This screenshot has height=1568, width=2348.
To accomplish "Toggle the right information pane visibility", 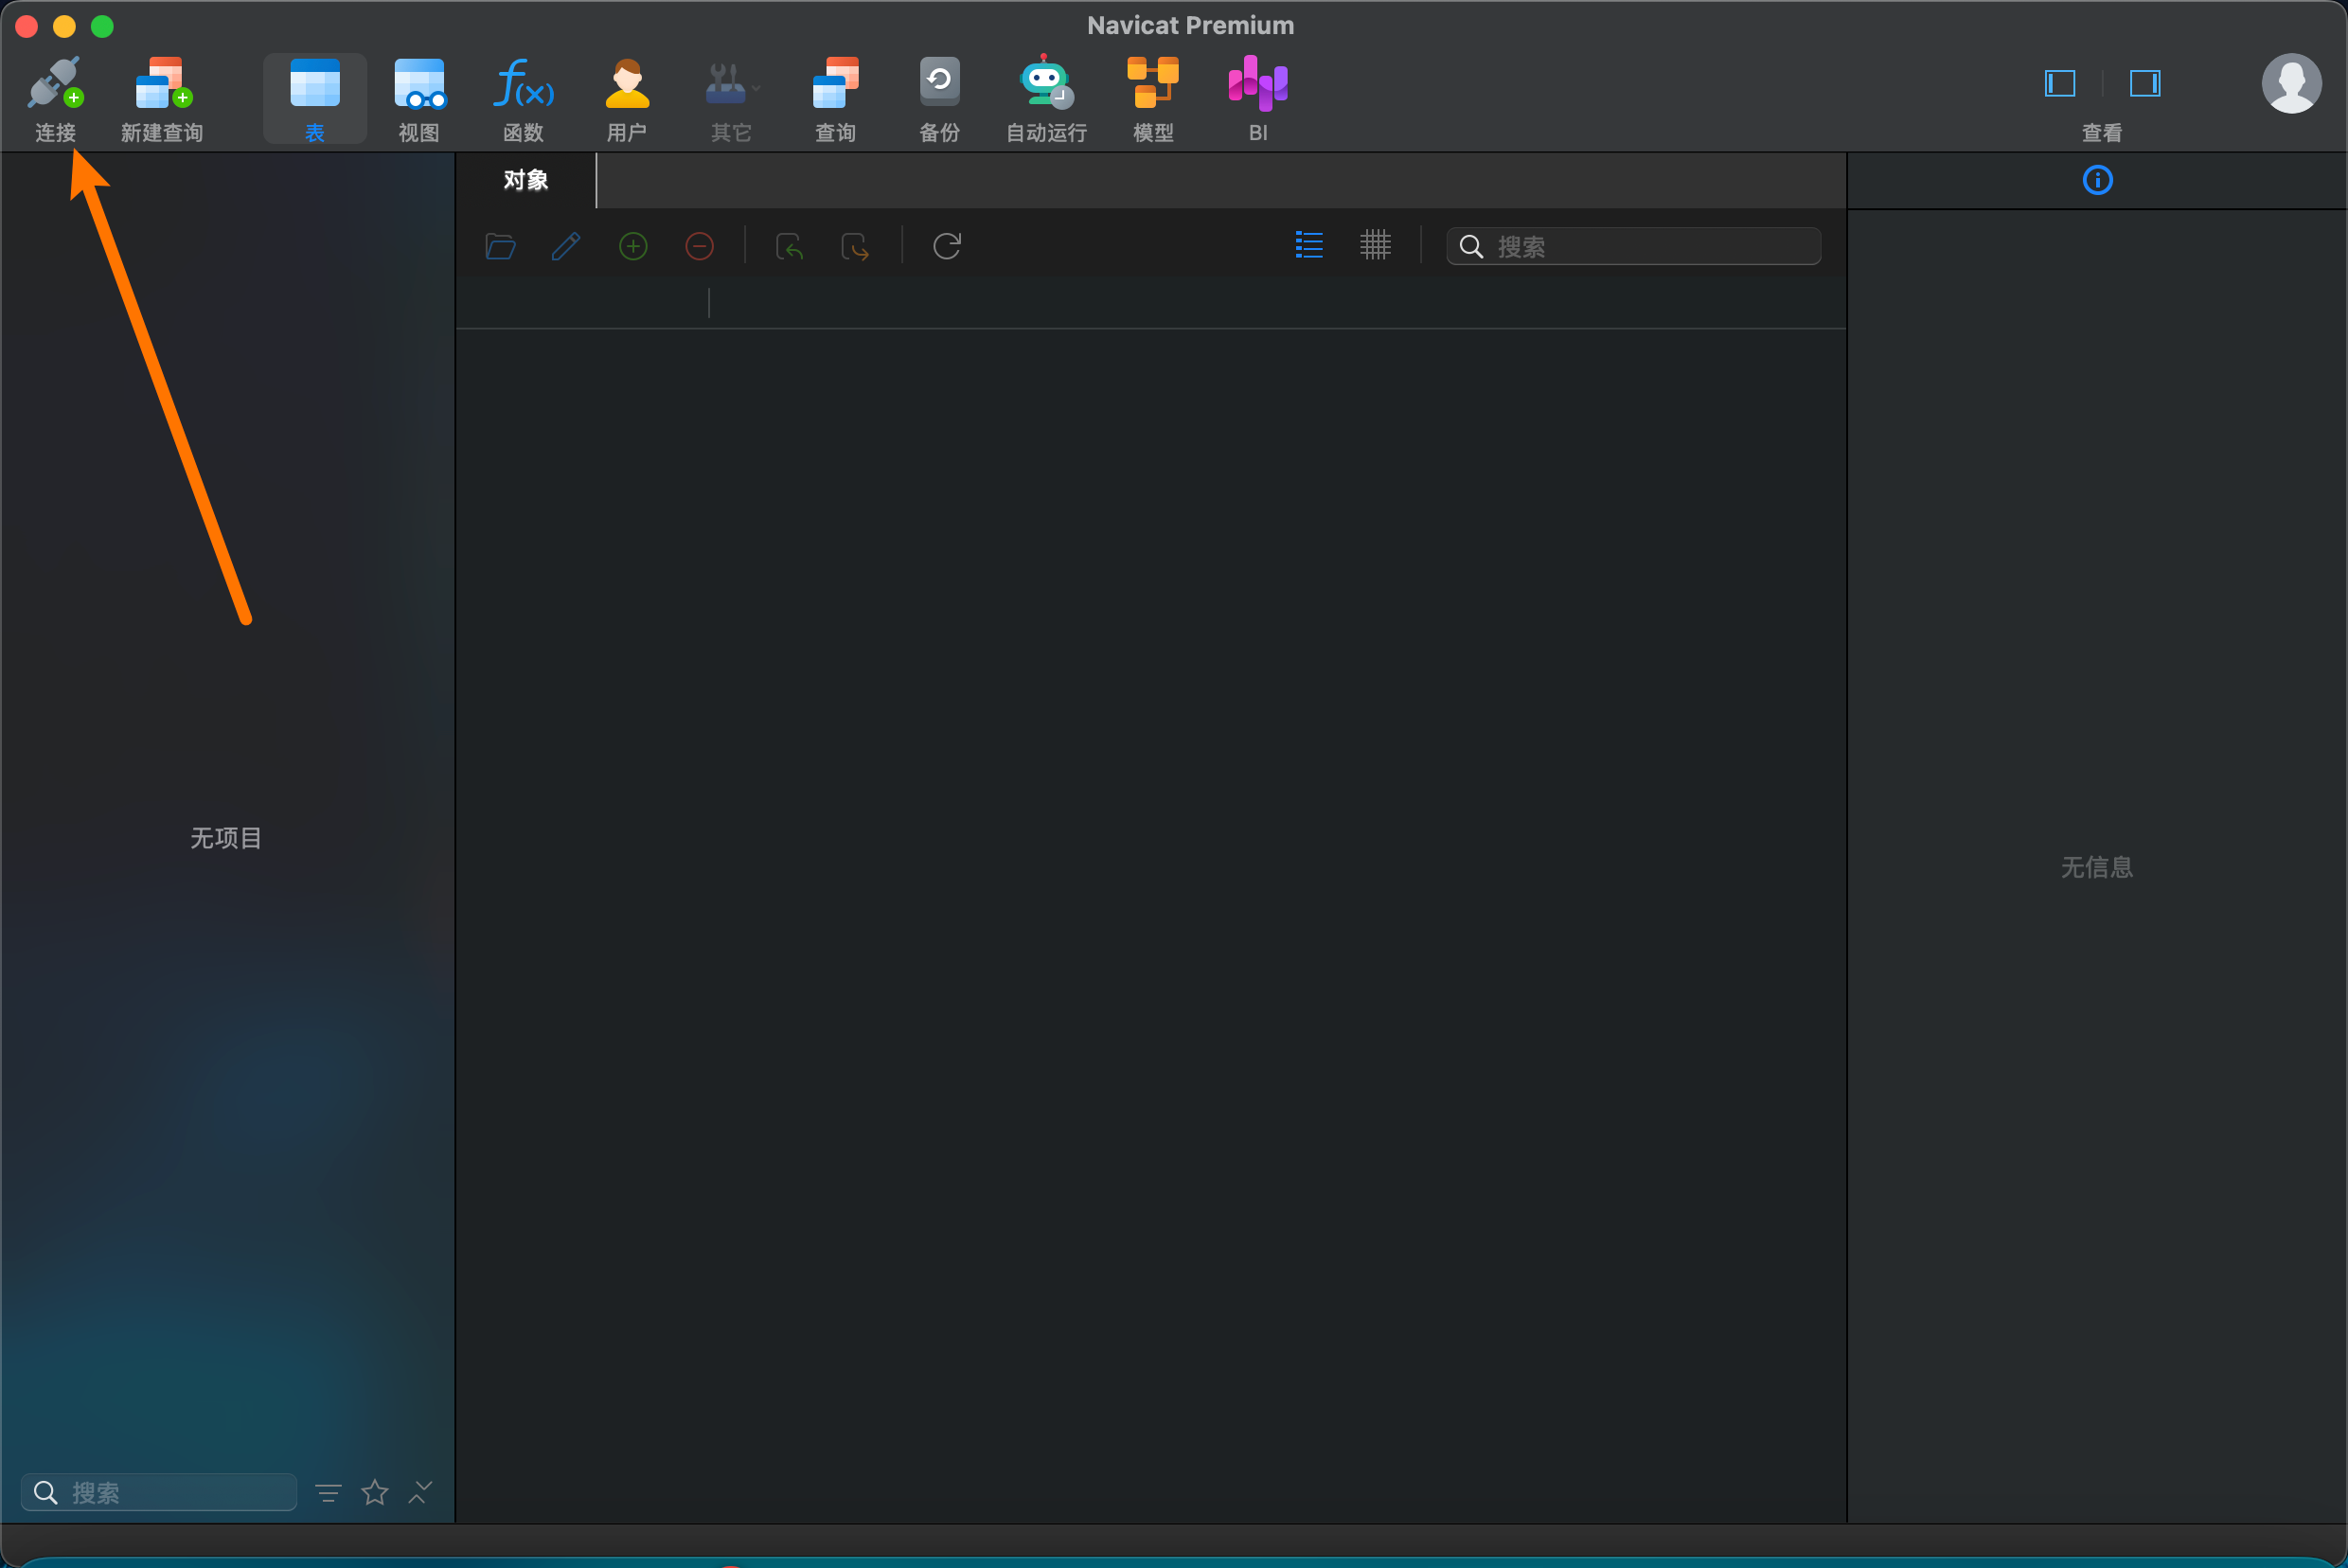I will click(x=2144, y=83).
